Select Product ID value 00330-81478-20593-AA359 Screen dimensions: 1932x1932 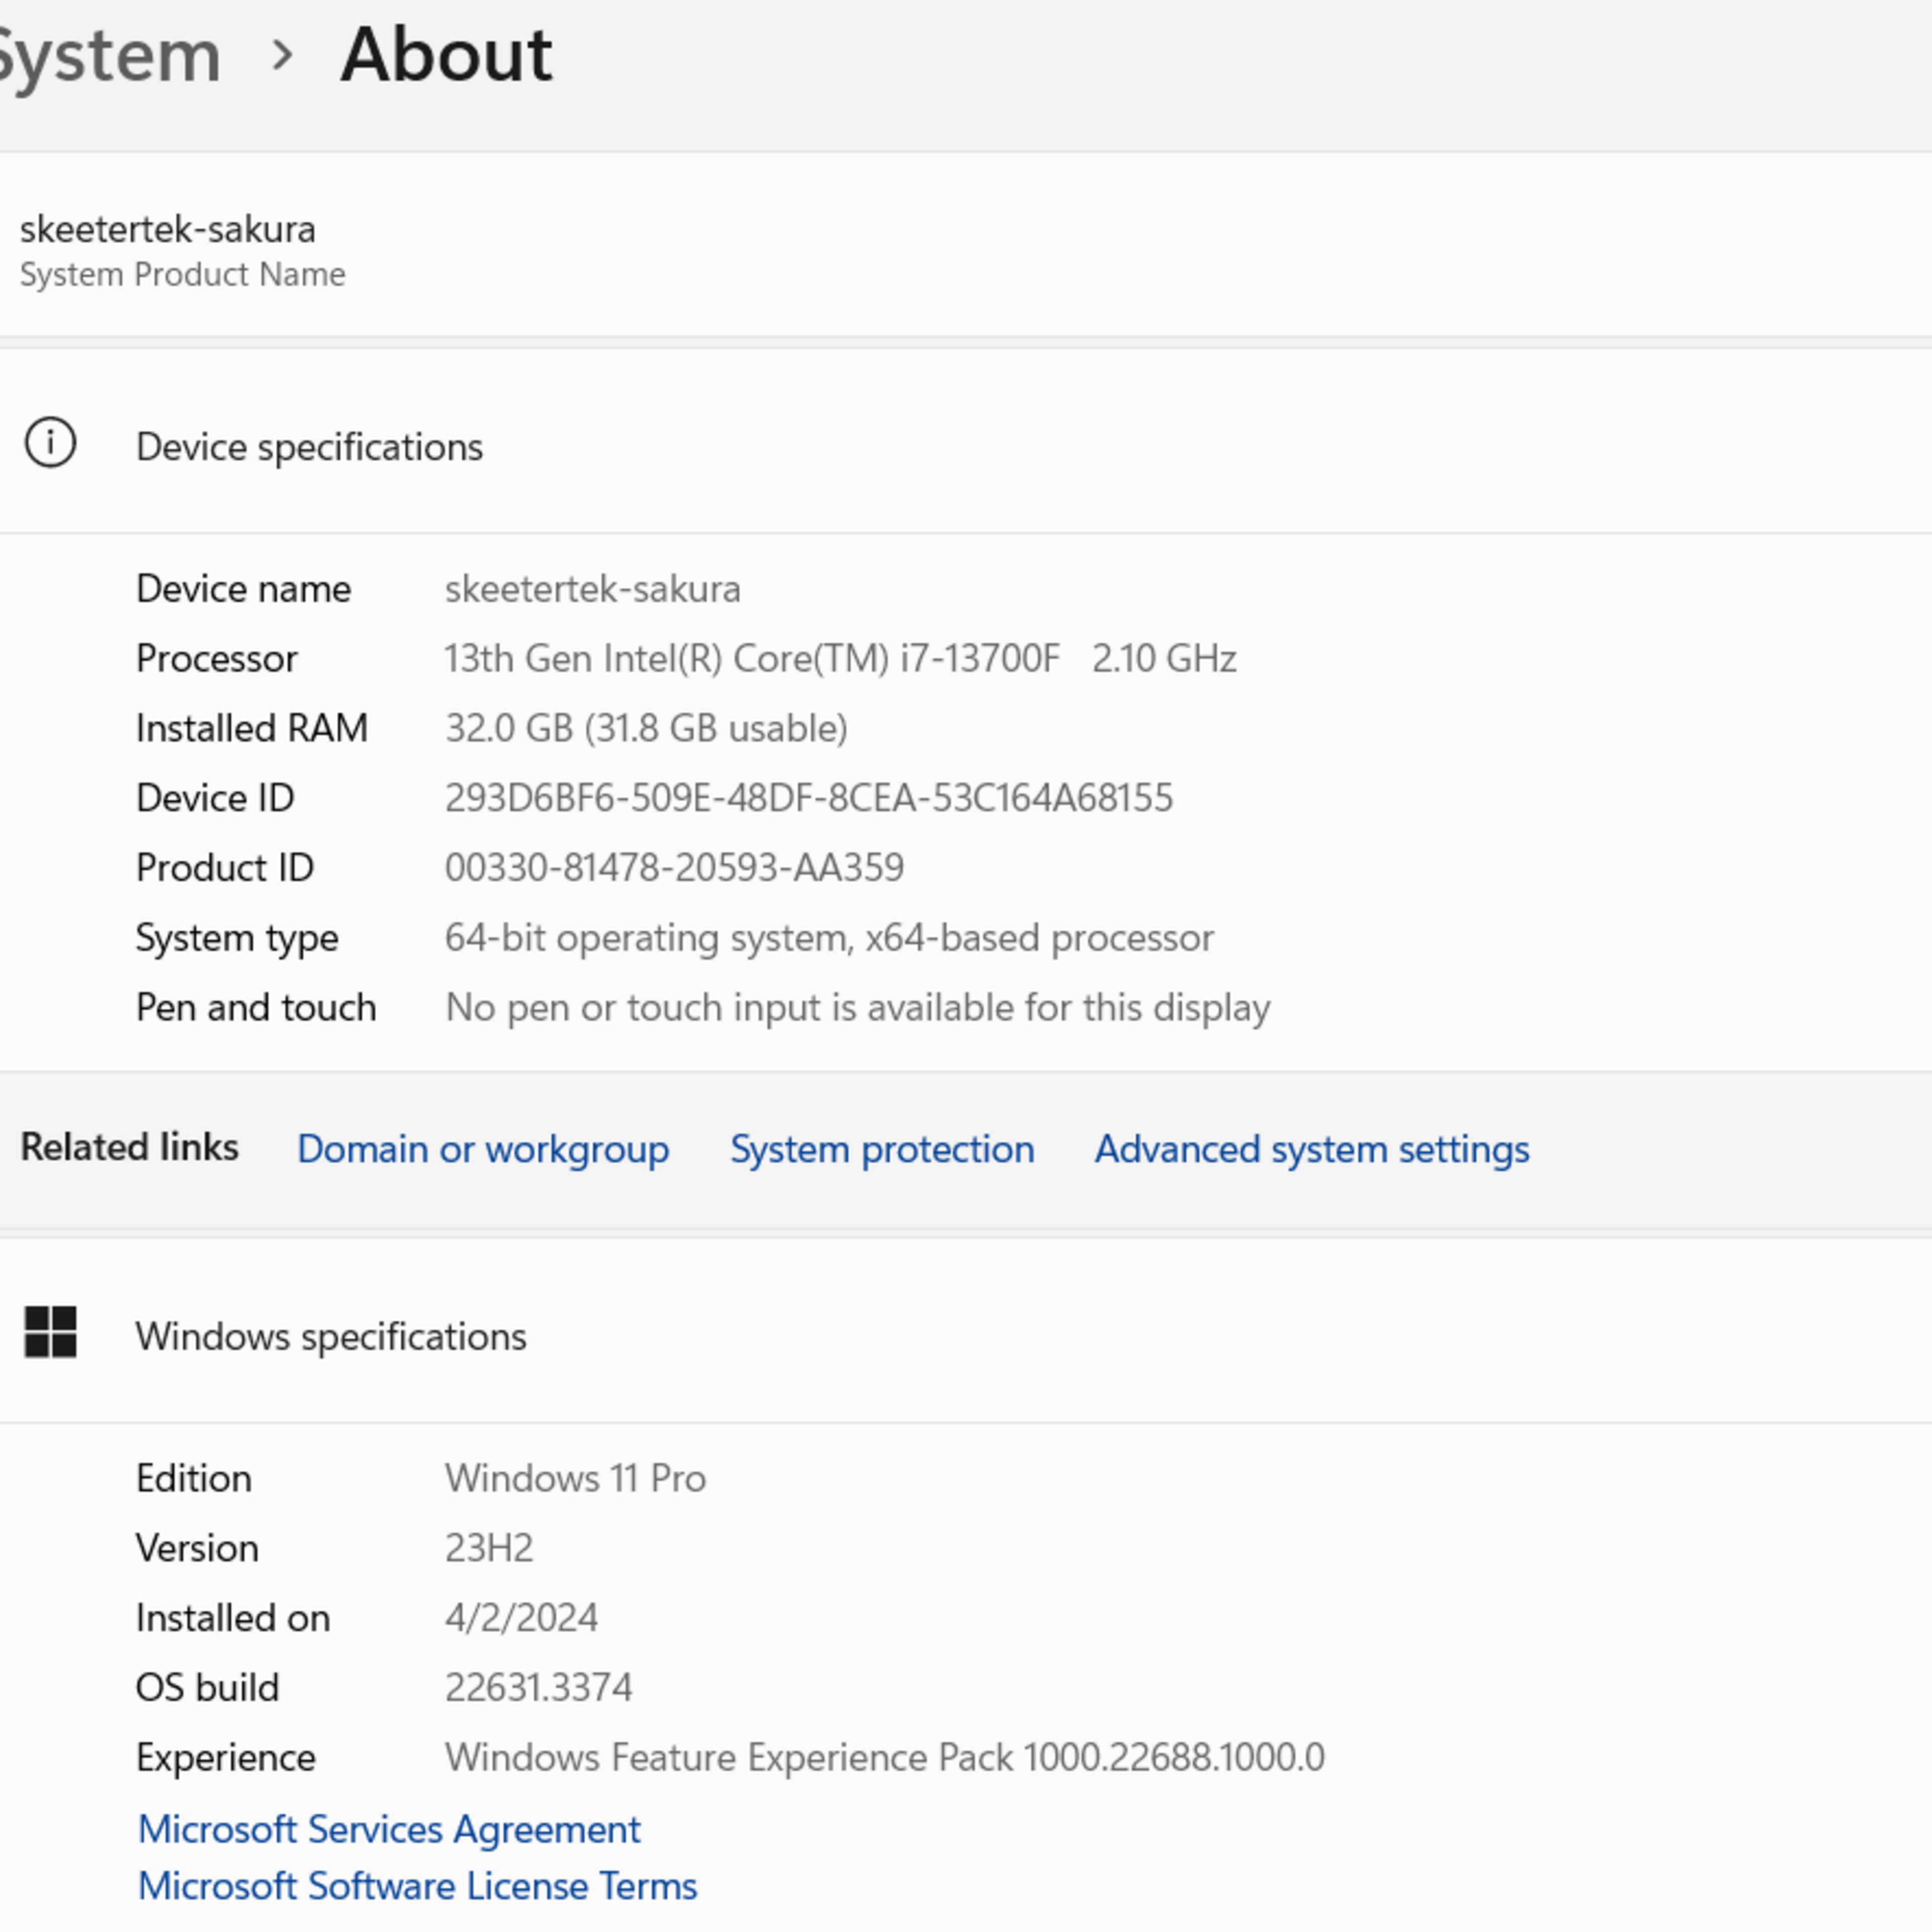pos(675,867)
